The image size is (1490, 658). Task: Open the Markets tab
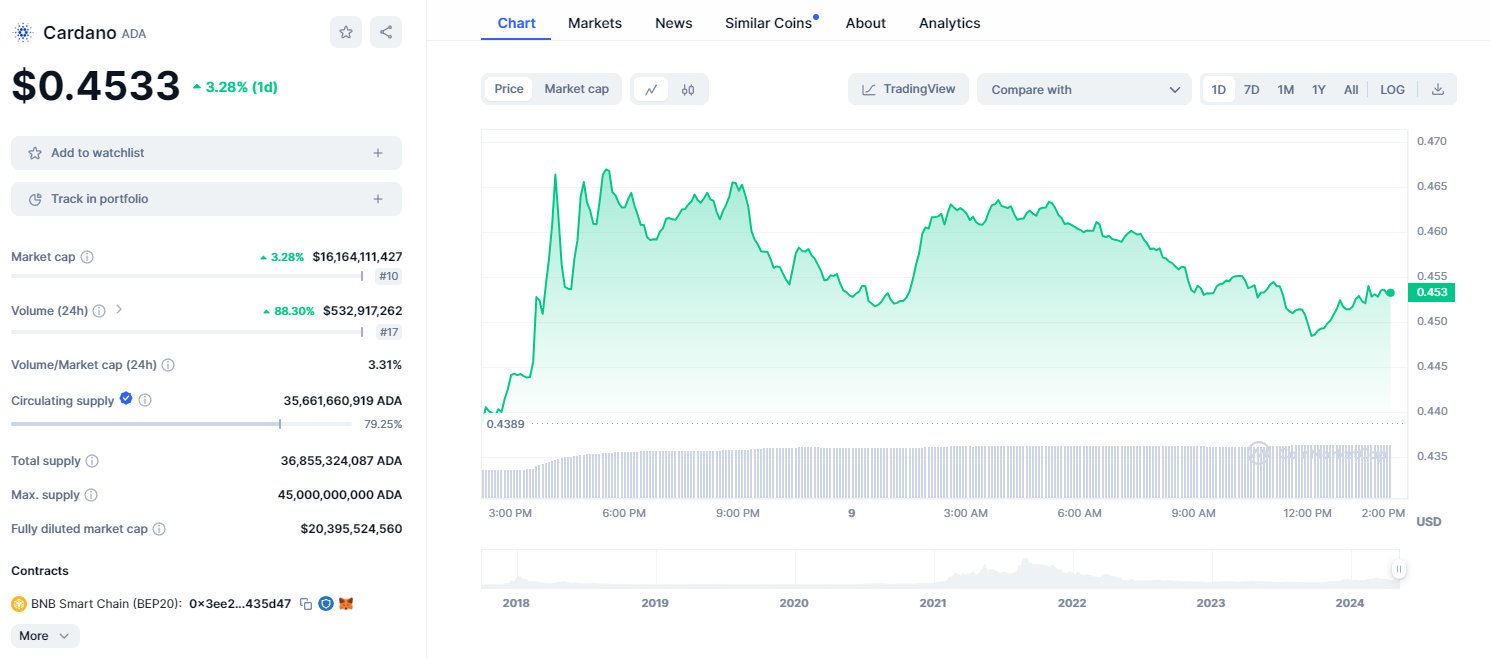pyautogui.click(x=594, y=23)
